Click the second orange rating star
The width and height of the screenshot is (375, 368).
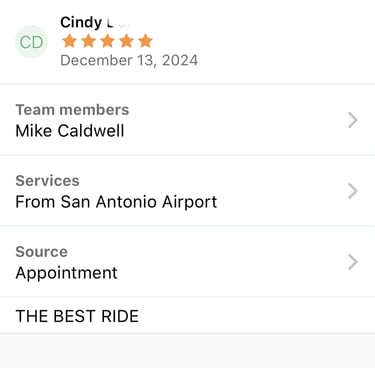[88, 41]
